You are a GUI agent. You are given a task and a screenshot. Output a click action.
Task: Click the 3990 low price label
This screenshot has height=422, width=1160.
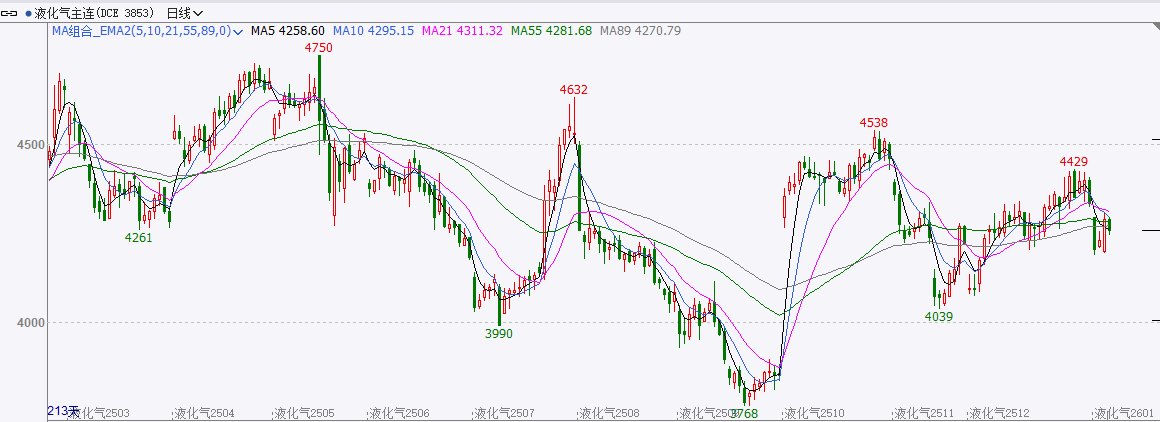(x=498, y=333)
